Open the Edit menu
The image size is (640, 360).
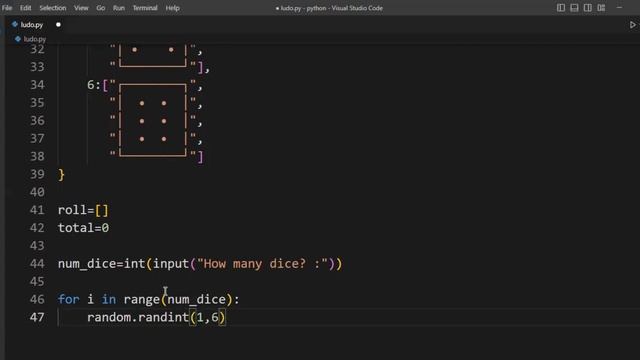coord(25,8)
